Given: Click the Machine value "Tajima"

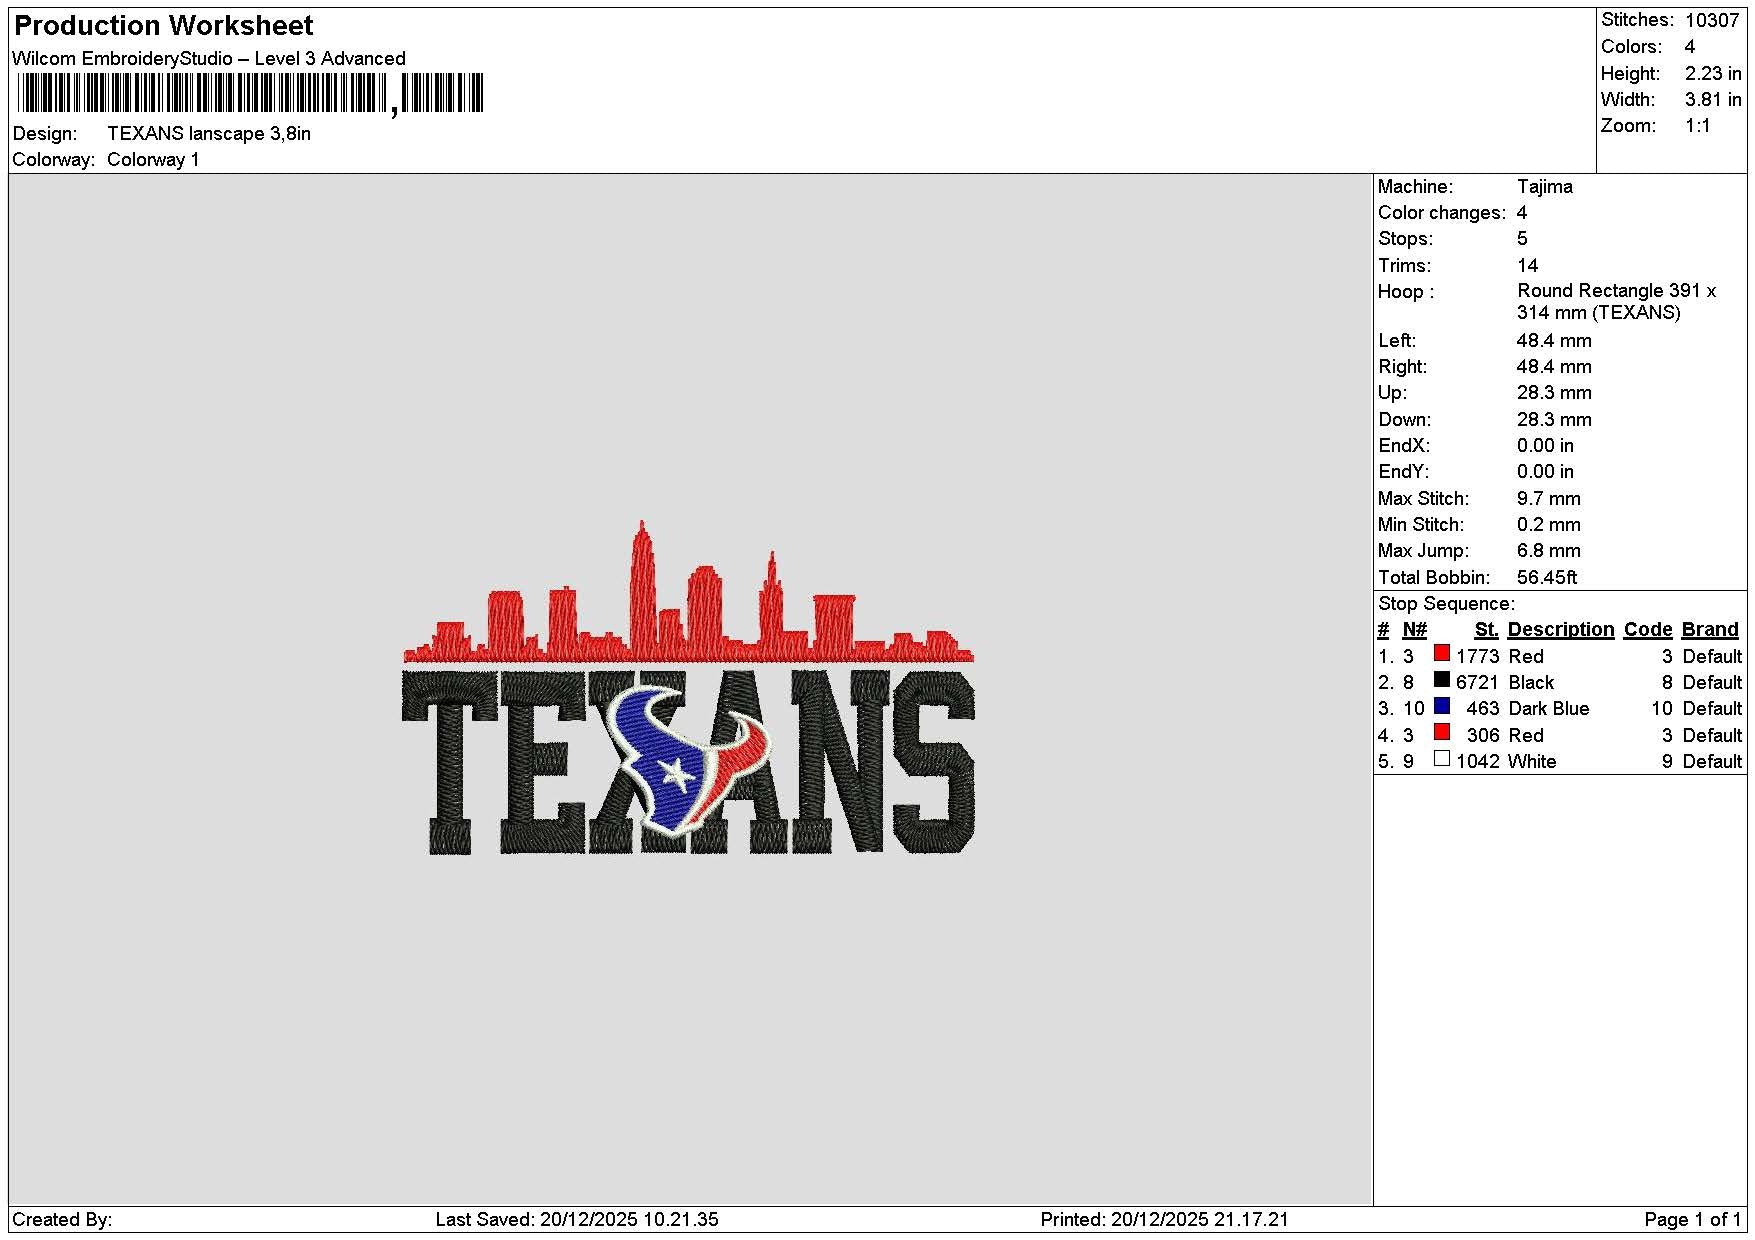Looking at the screenshot, I should [x=1545, y=186].
